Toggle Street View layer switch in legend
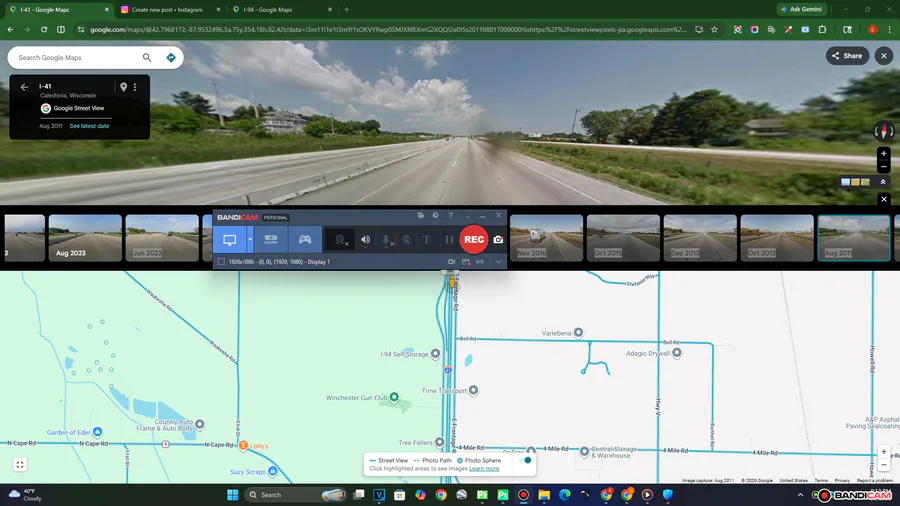This screenshot has height=506, width=900. click(x=524, y=460)
